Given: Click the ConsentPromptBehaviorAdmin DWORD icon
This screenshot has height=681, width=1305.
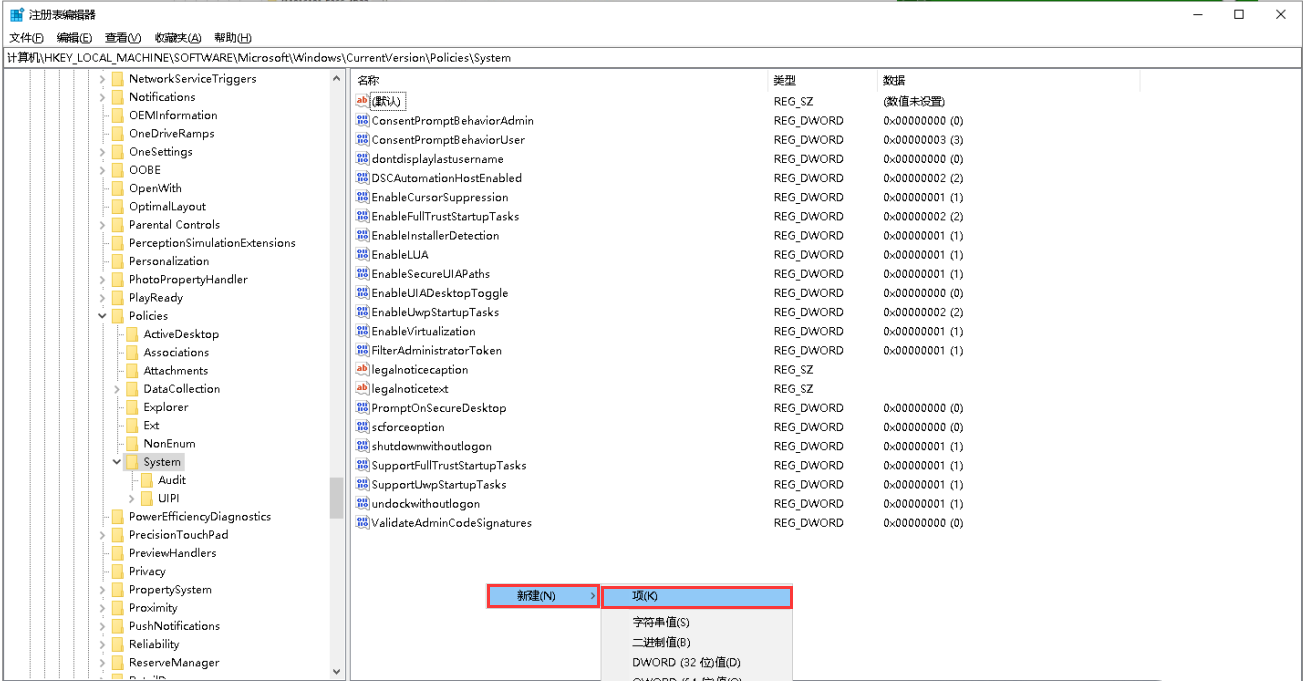Looking at the screenshot, I should click(362, 120).
